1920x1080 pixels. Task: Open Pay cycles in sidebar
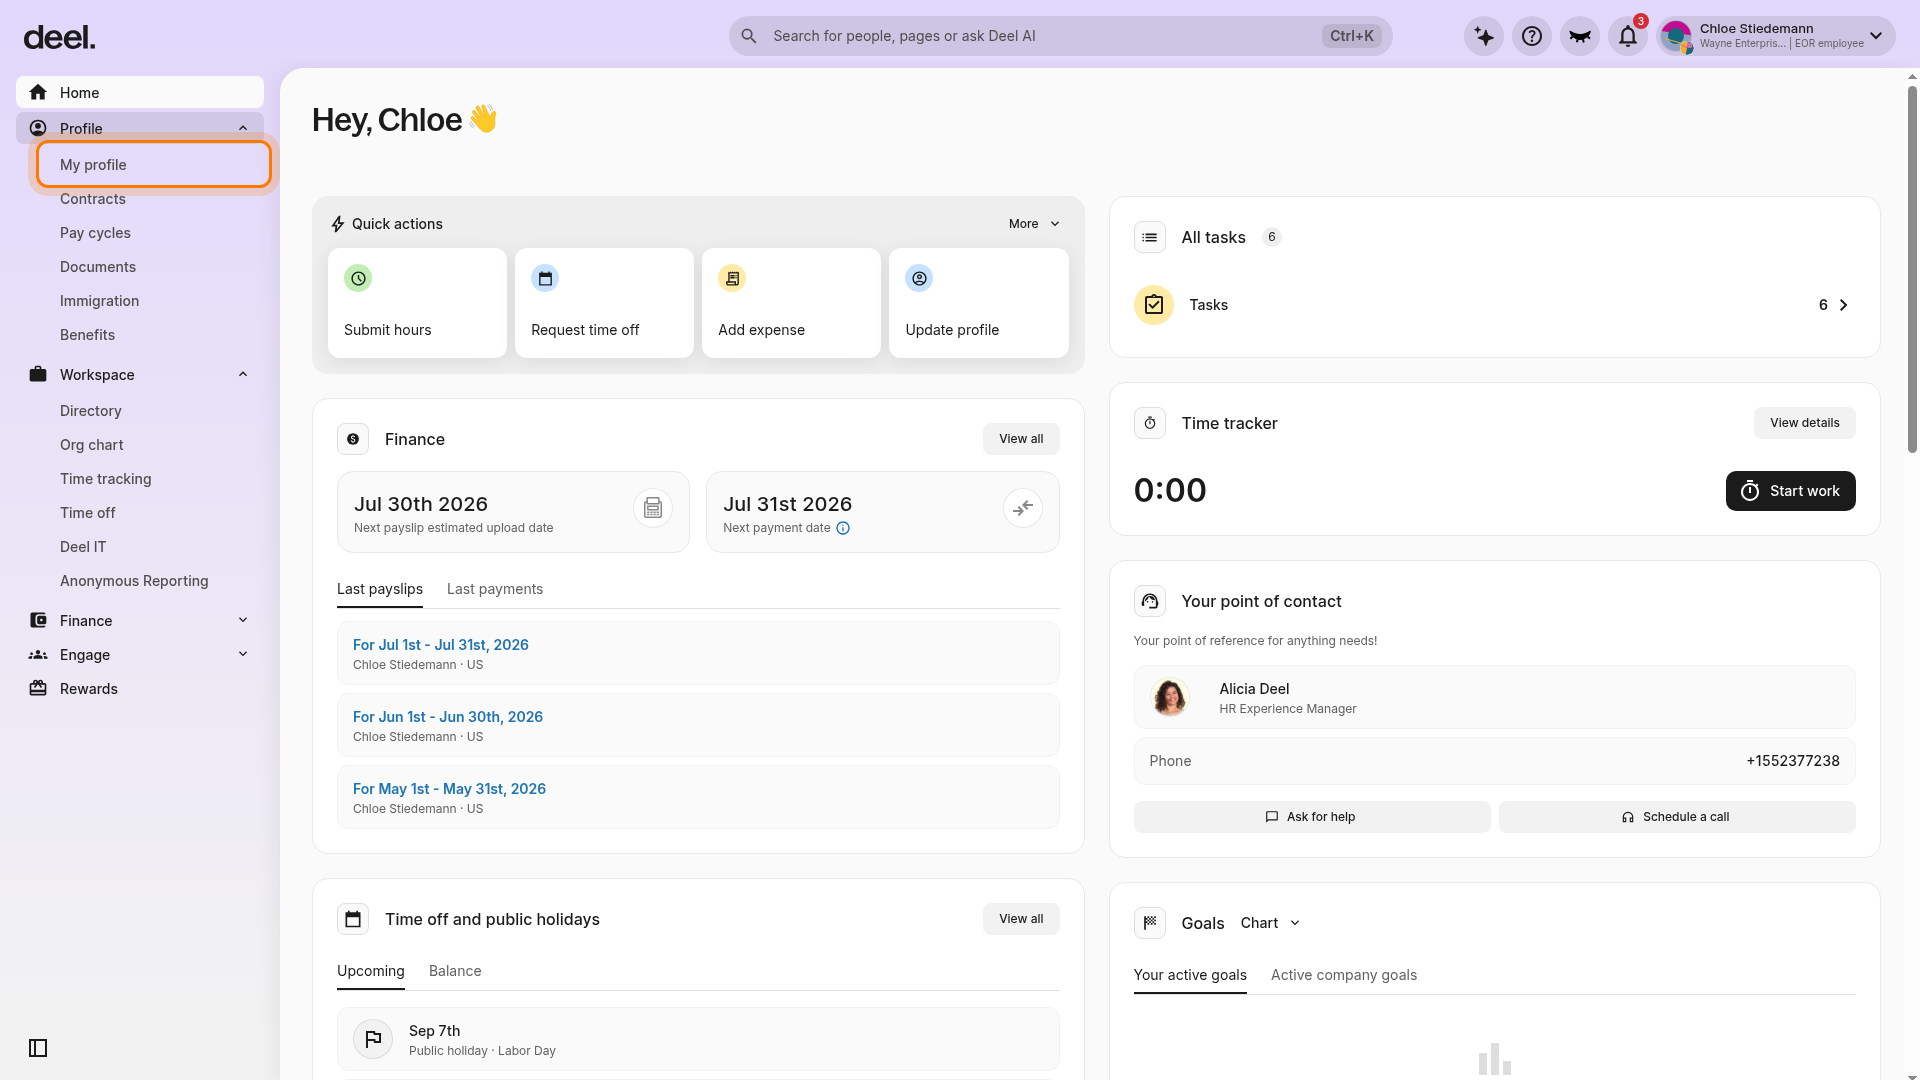(95, 233)
